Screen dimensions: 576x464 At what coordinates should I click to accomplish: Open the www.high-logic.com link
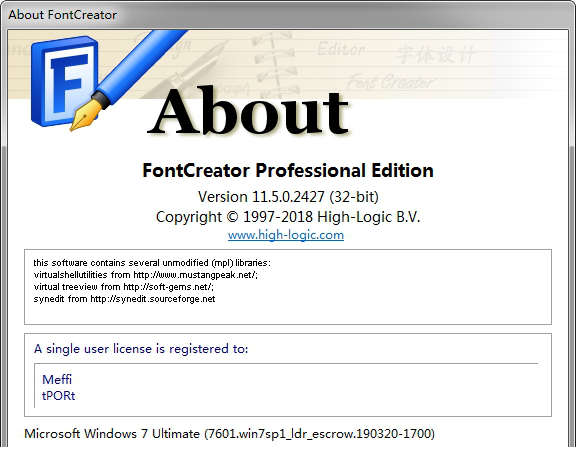pos(286,235)
